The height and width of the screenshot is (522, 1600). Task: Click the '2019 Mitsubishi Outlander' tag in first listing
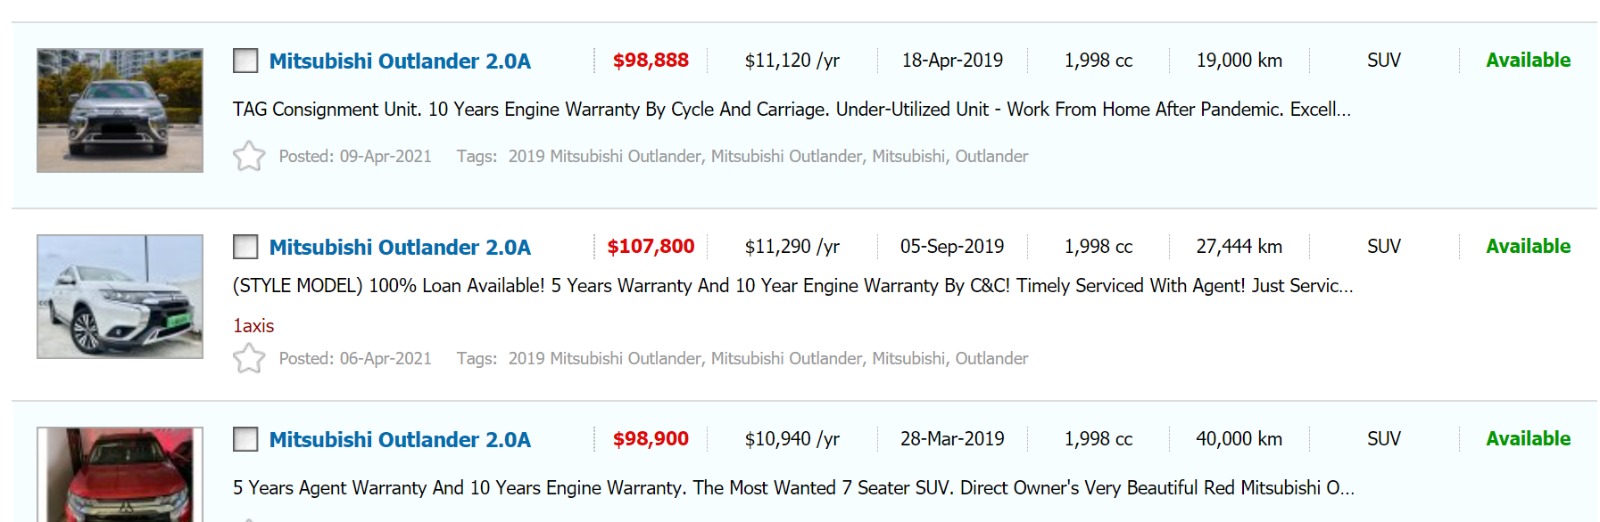pyautogui.click(x=604, y=156)
